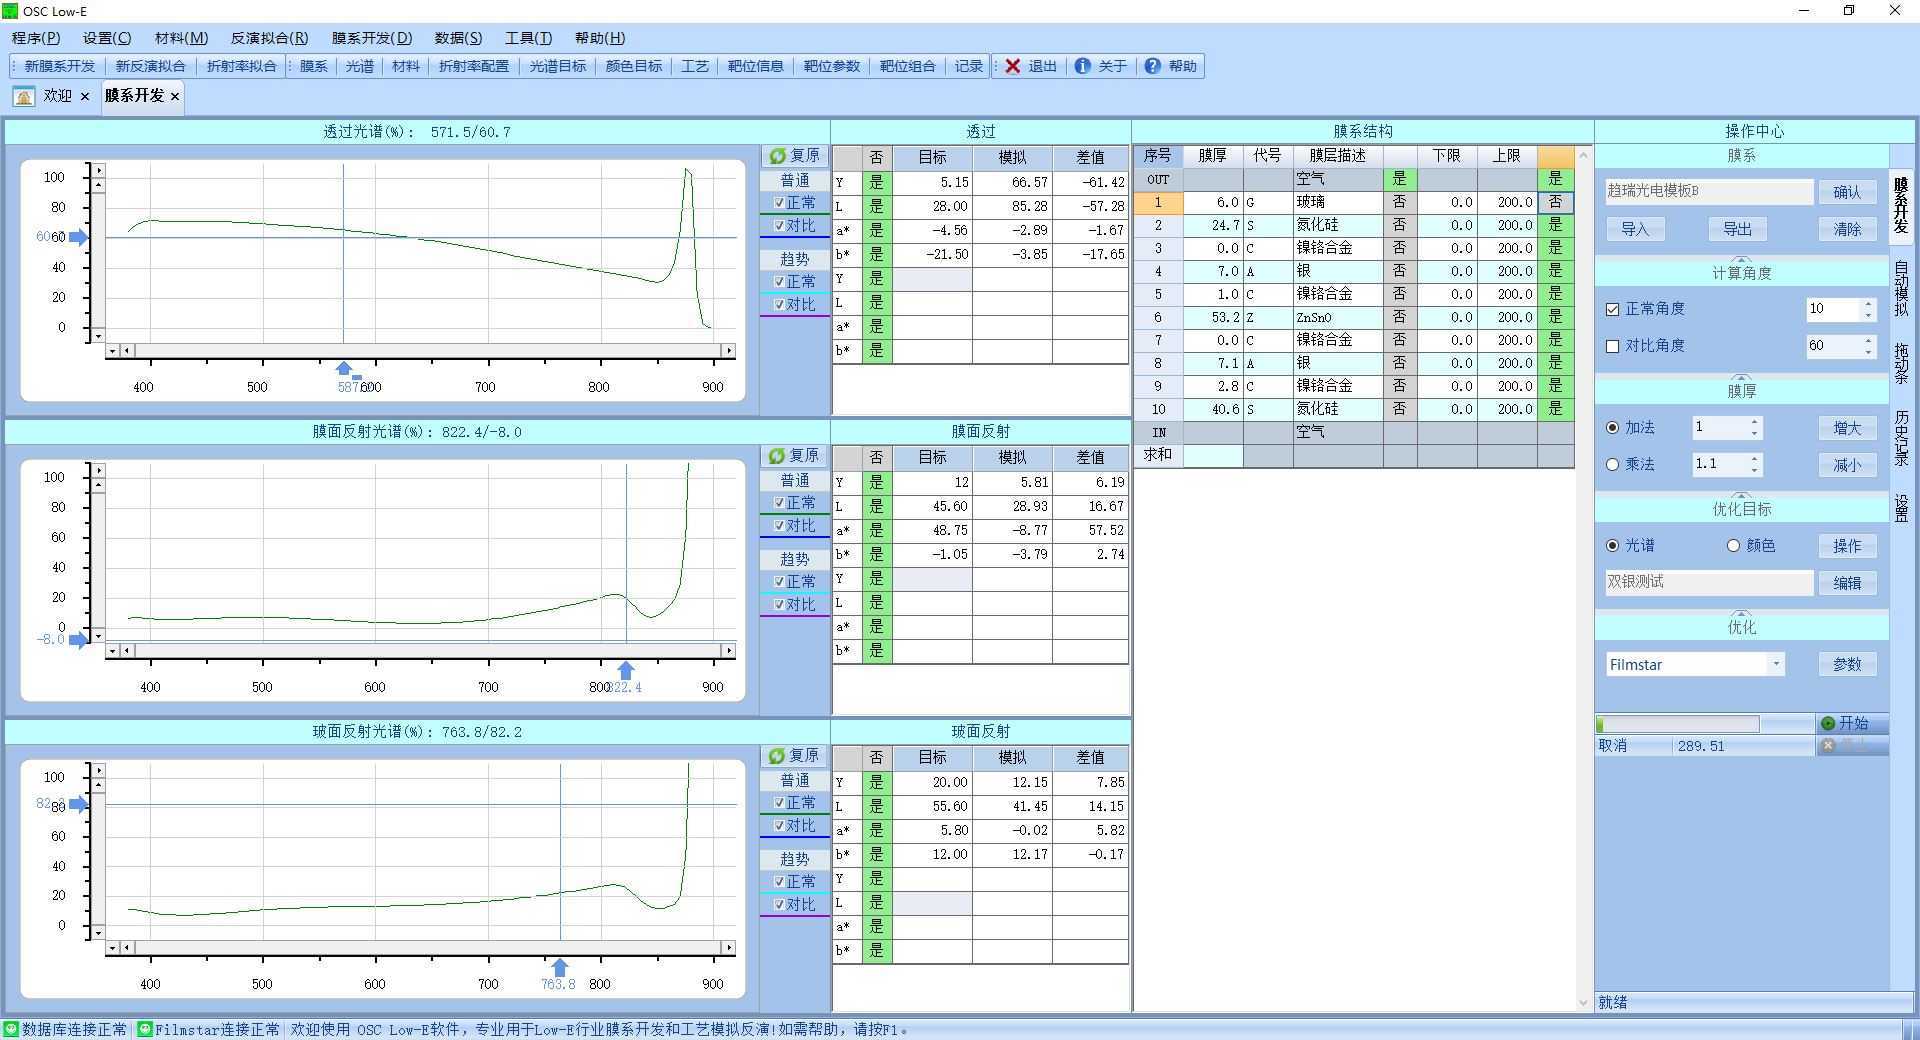Increase the 加法 step value with up arrow
1920x1040 pixels.
coord(1754,423)
